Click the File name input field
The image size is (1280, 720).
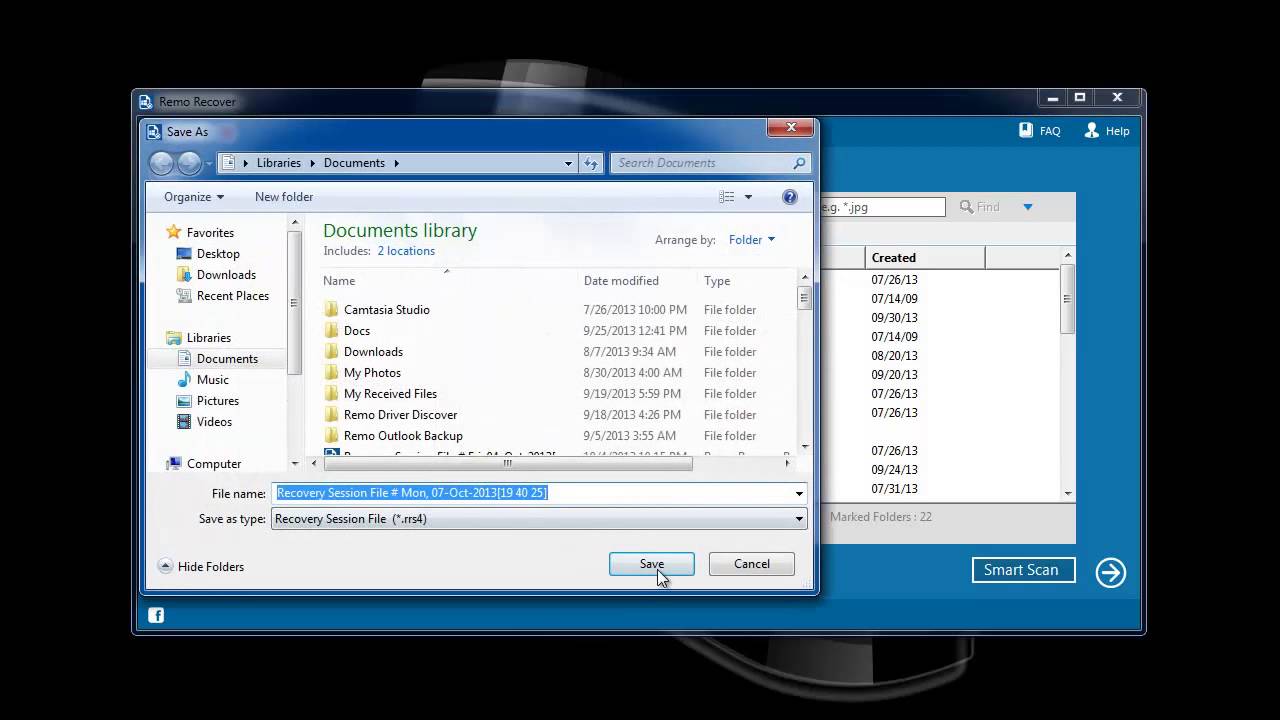531,493
